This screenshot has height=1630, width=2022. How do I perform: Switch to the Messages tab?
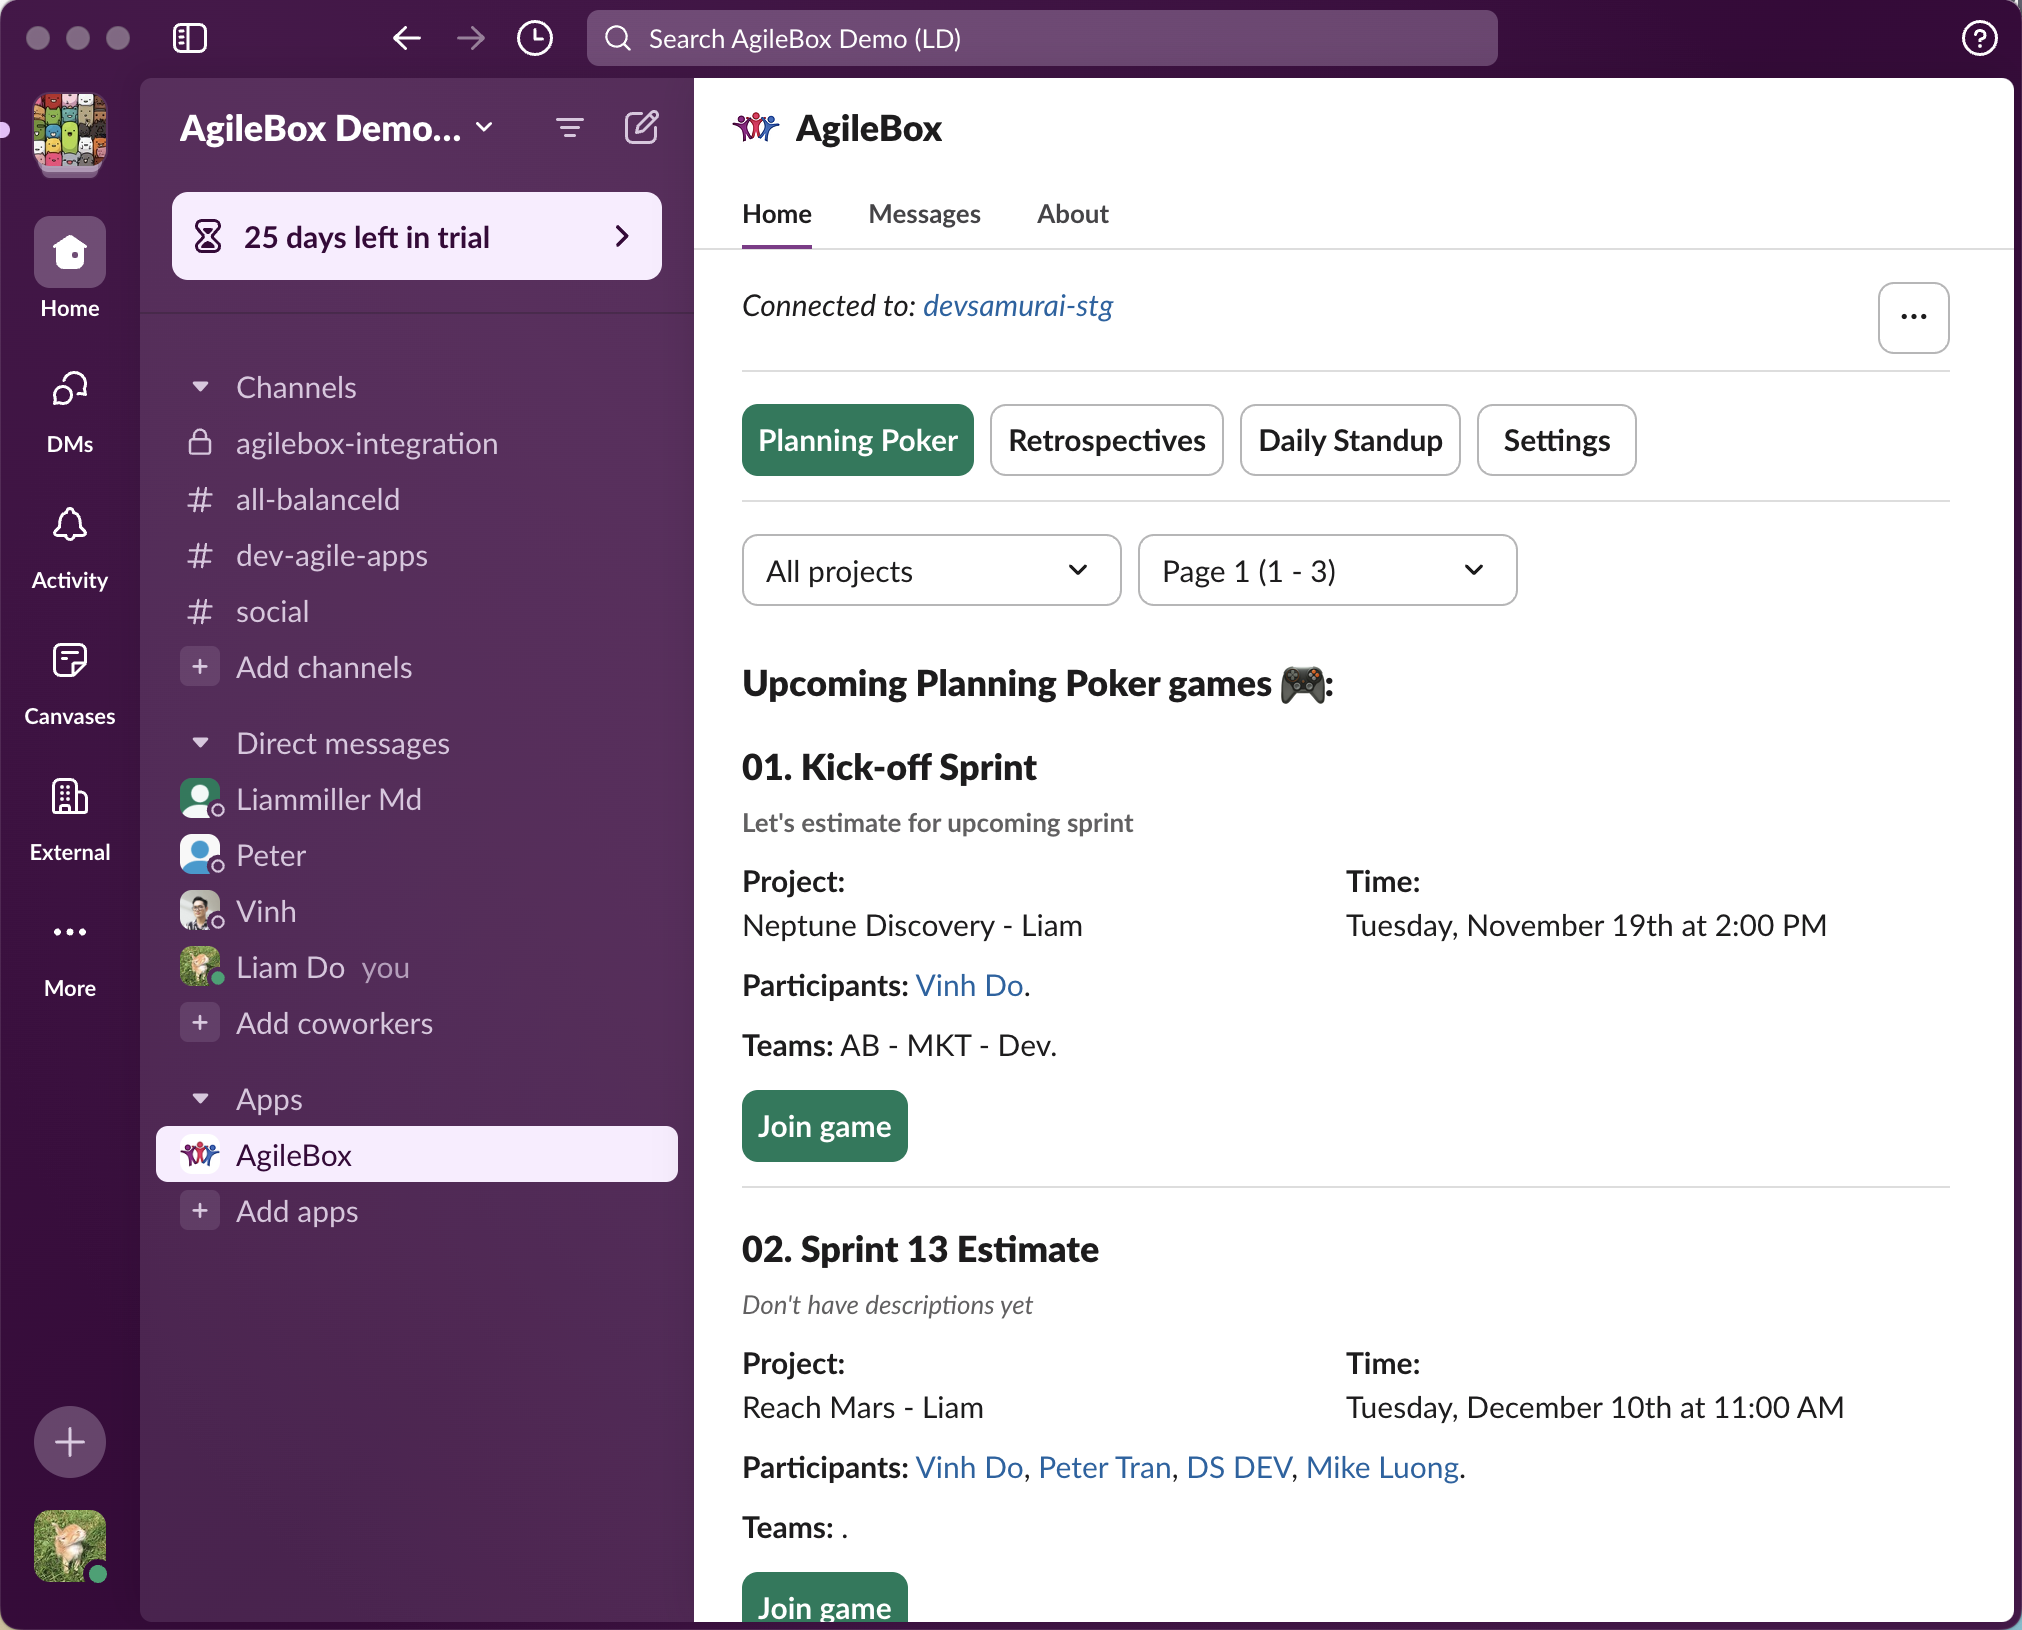pyautogui.click(x=924, y=214)
